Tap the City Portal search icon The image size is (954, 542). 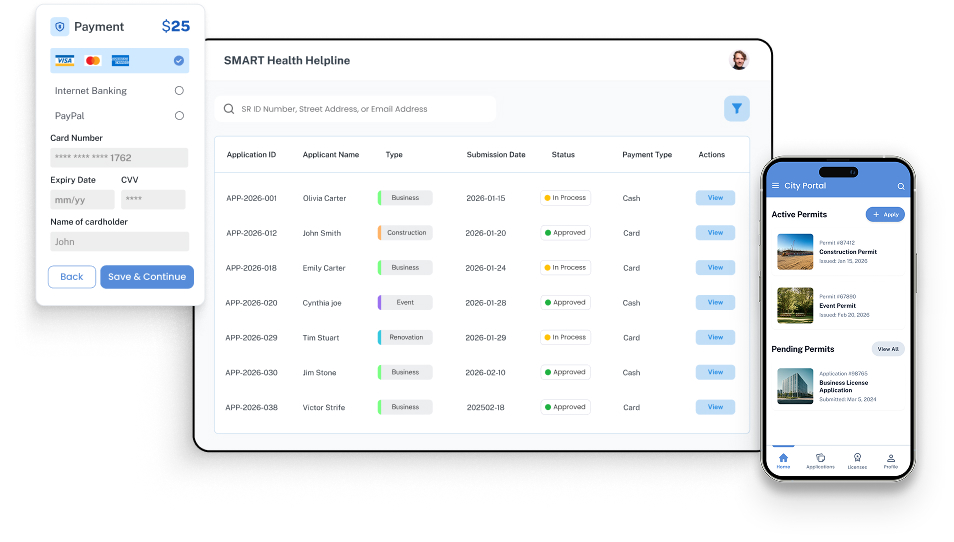click(x=900, y=186)
